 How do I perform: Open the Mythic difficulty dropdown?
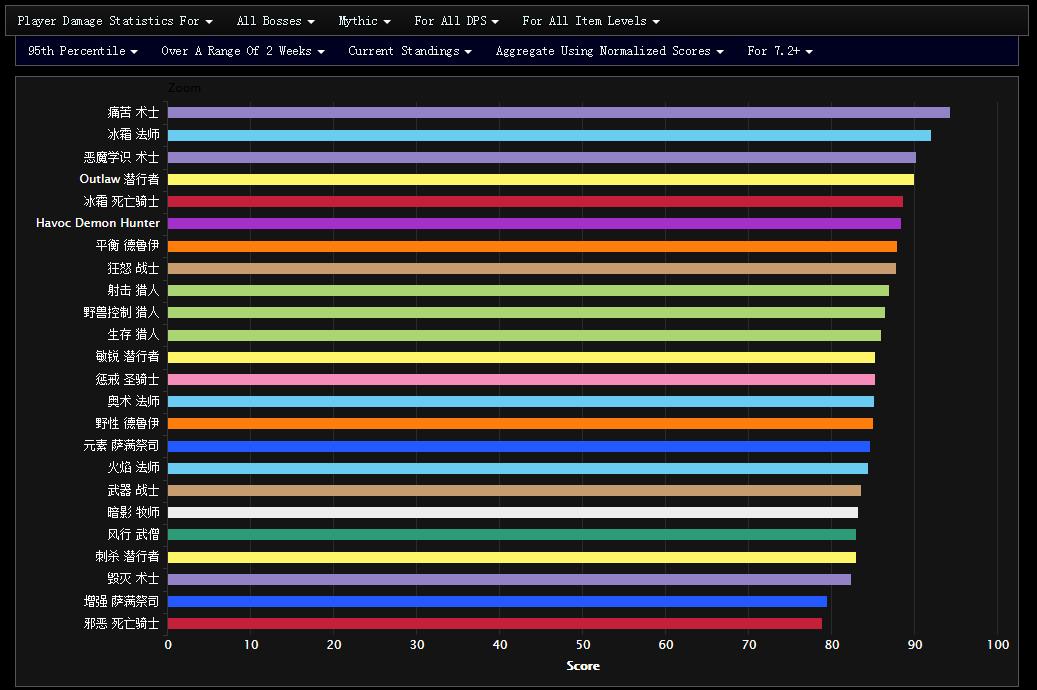point(364,21)
